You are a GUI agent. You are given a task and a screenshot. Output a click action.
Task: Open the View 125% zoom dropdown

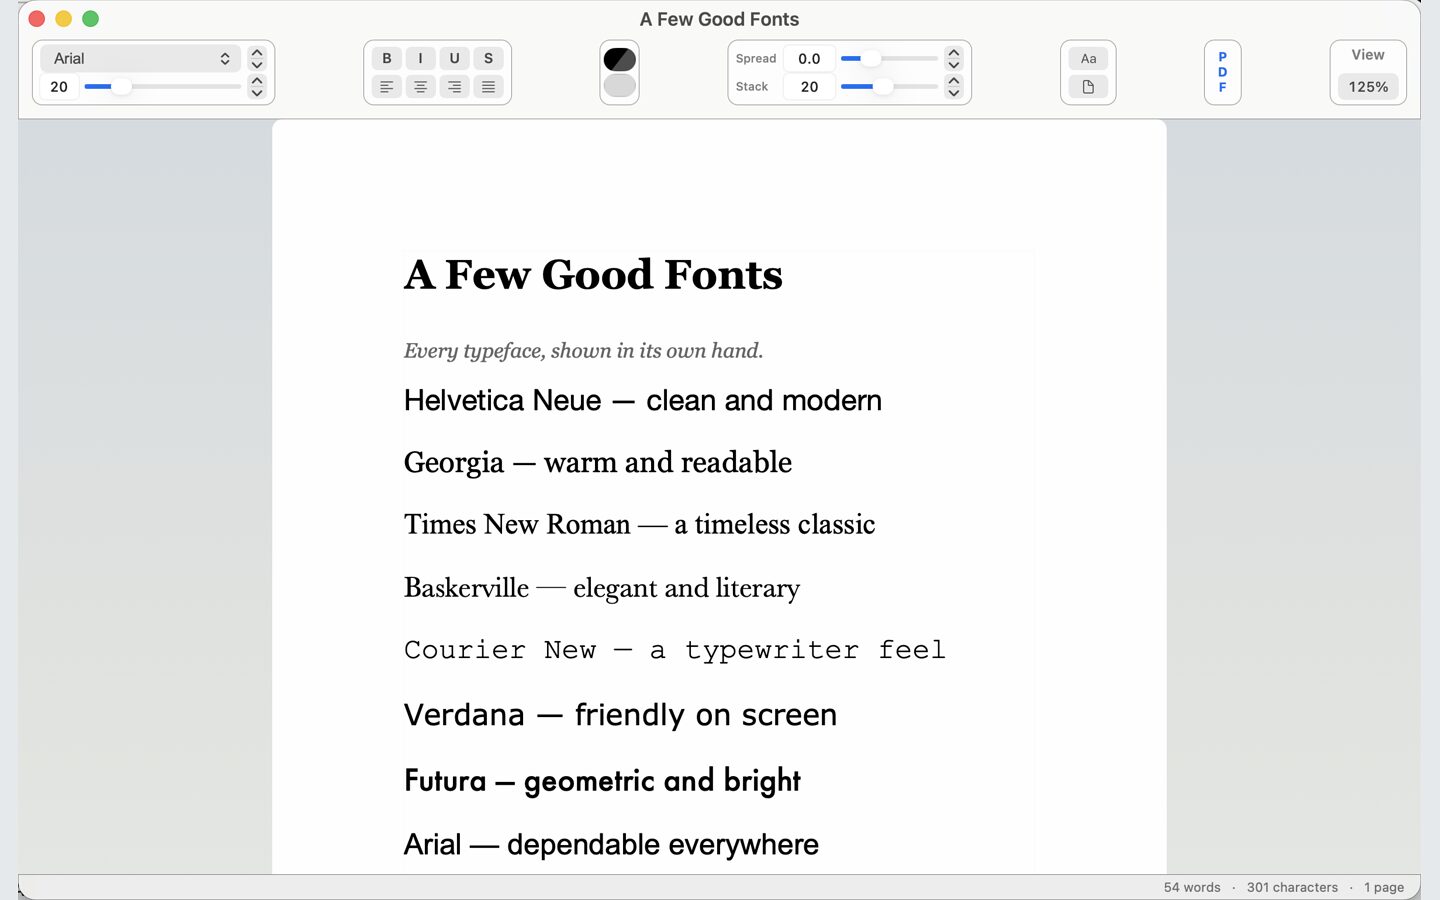click(x=1368, y=86)
